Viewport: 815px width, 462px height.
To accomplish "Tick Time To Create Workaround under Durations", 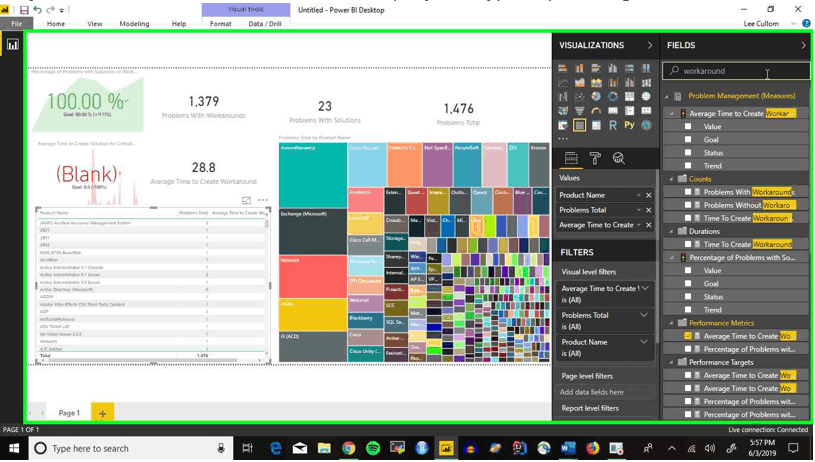I will [688, 244].
